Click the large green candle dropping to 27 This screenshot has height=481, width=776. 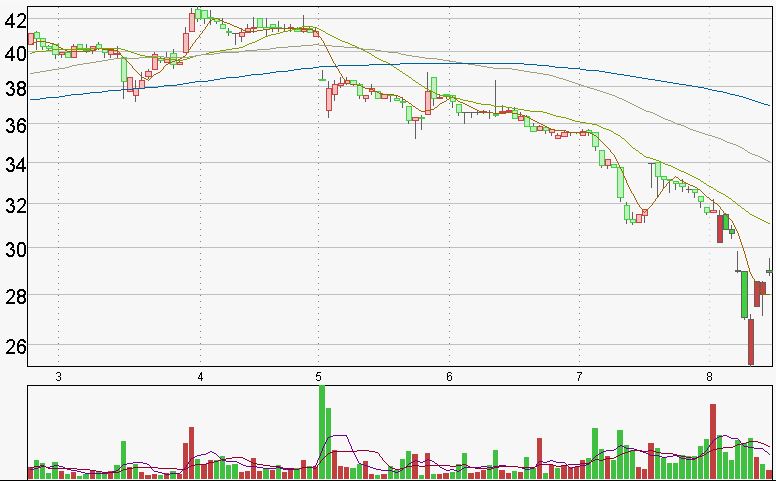(x=744, y=294)
